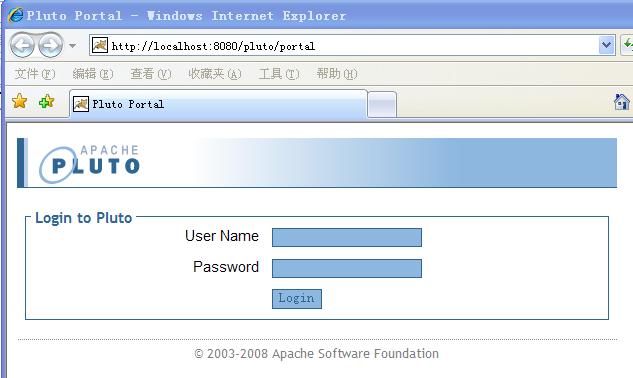Expand the address bar history dropdown
This screenshot has width=633, height=378.
coord(606,45)
